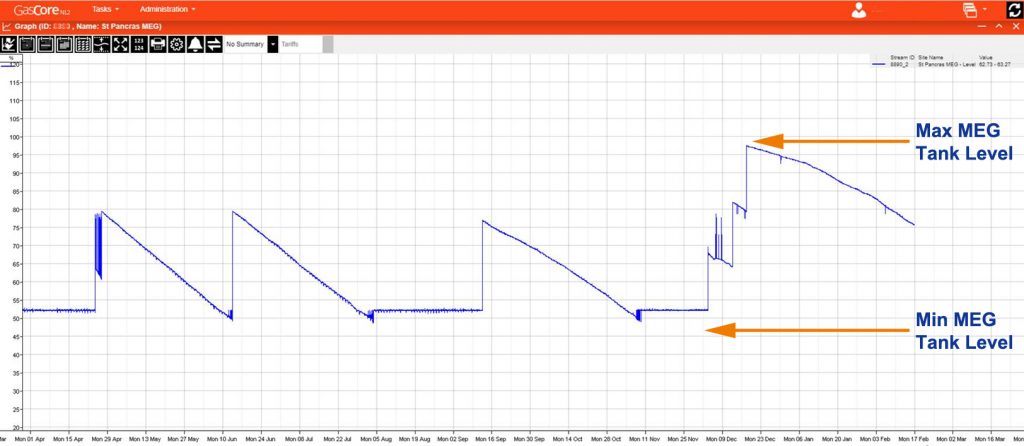Click the third calendar icon in toolbar

tap(64, 44)
